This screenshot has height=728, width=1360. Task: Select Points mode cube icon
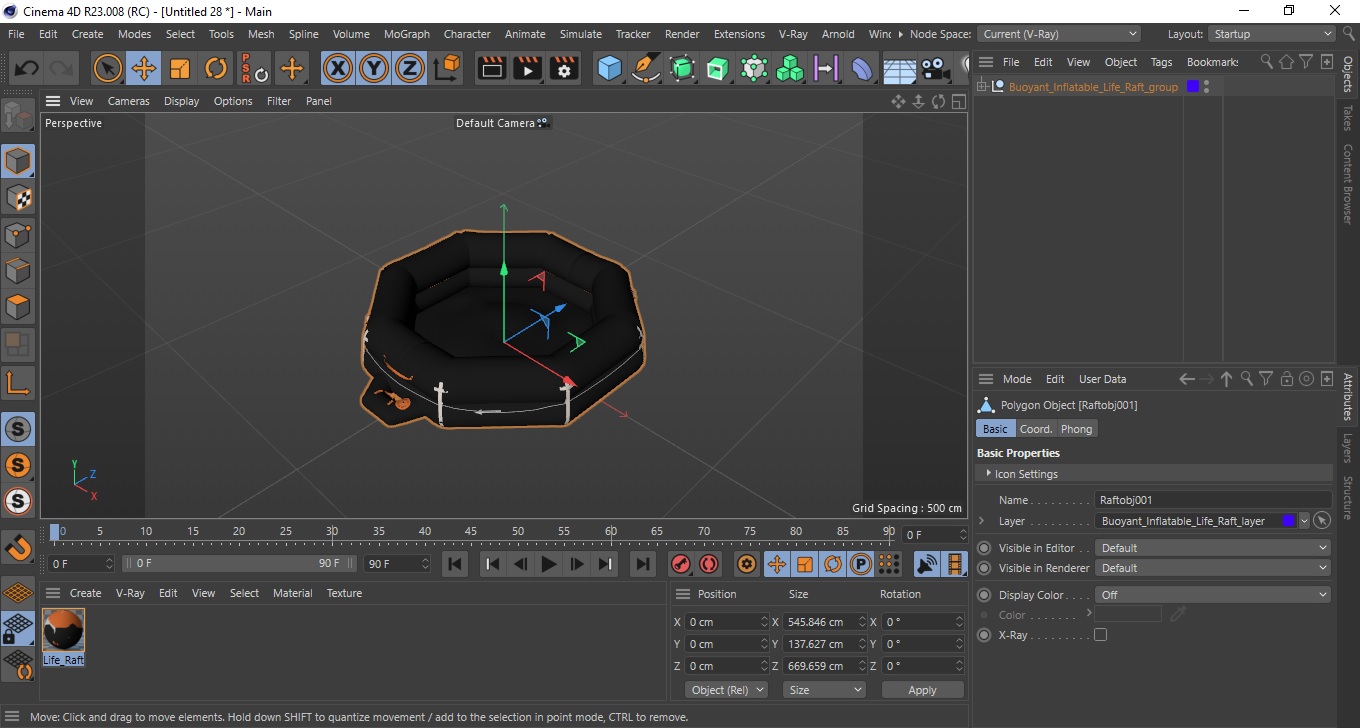tap(17, 235)
